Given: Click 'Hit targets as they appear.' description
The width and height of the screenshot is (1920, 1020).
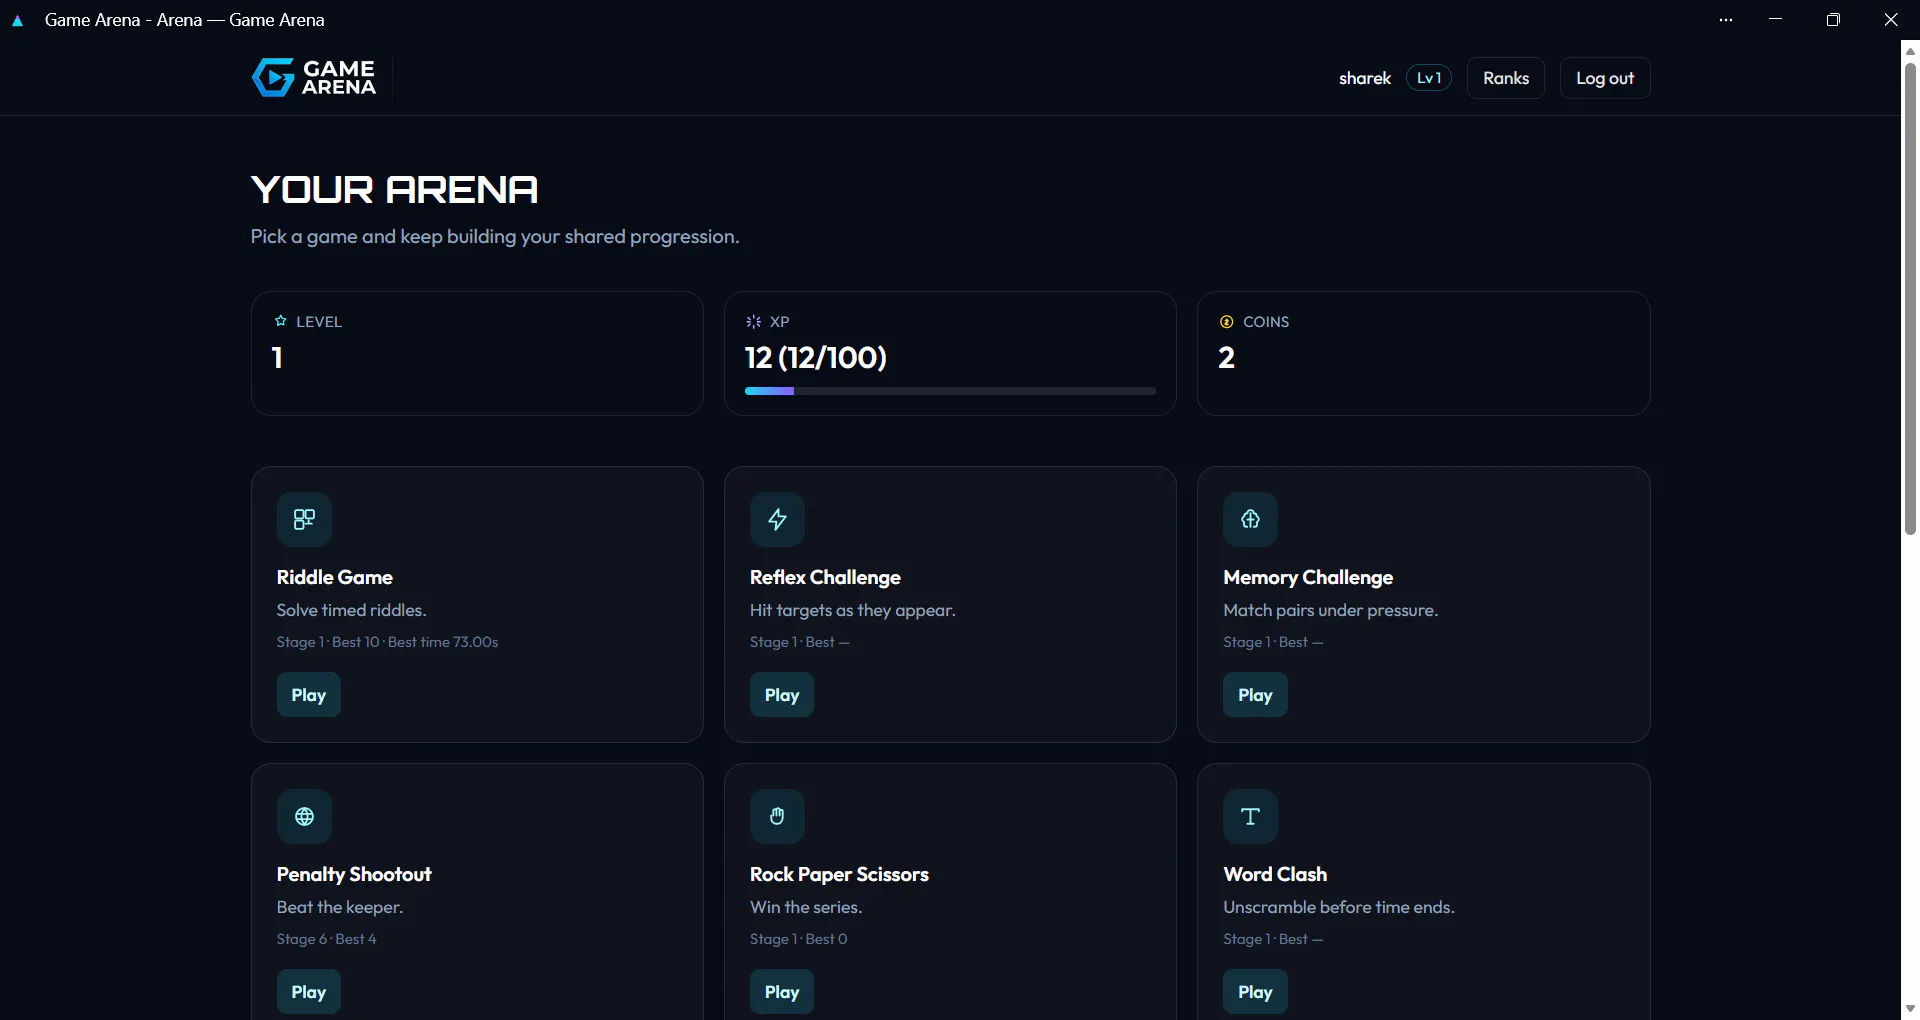Looking at the screenshot, I should (852, 610).
